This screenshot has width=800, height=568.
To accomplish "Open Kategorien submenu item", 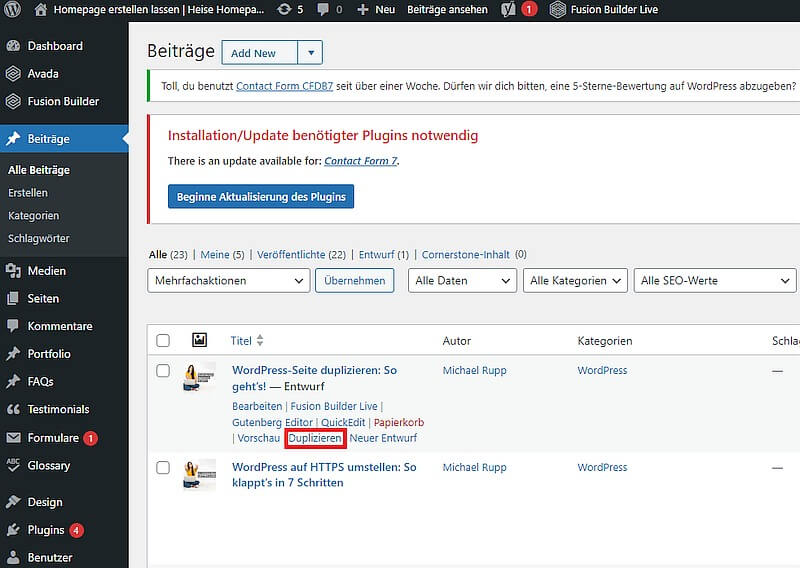I will coord(34,216).
